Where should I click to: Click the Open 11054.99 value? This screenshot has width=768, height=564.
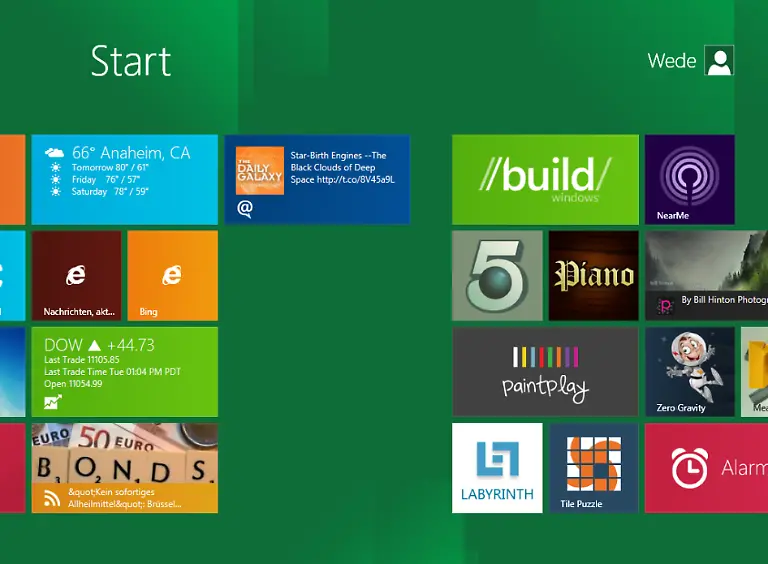click(73, 384)
